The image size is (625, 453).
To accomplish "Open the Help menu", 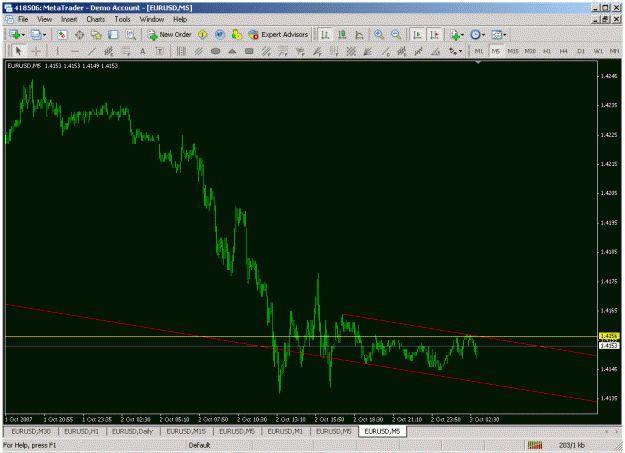I will pyautogui.click(x=180, y=19).
